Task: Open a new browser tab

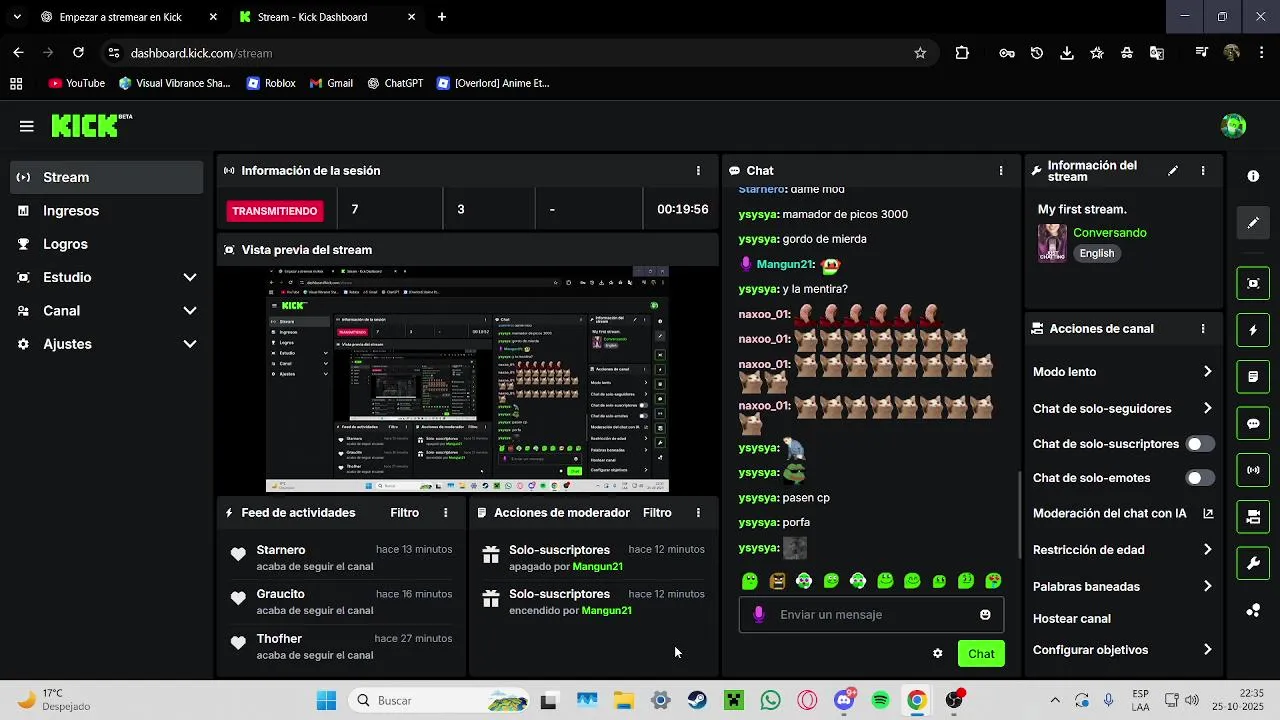Action: (442, 17)
